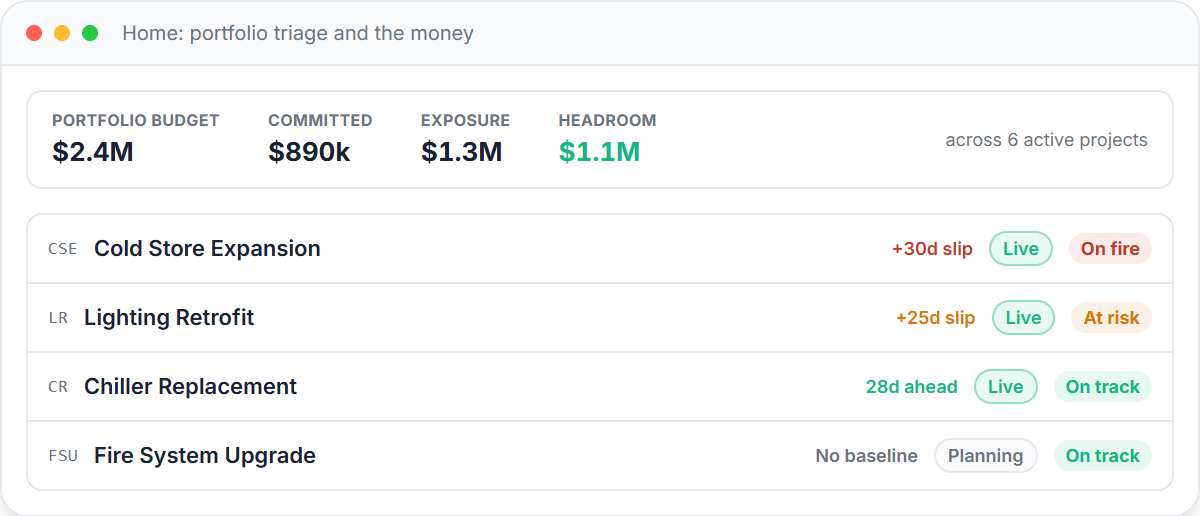Viewport: 1200px width, 516px height.
Task: Click the Live badge on Cold Store Expansion
Action: pos(1021,249)
